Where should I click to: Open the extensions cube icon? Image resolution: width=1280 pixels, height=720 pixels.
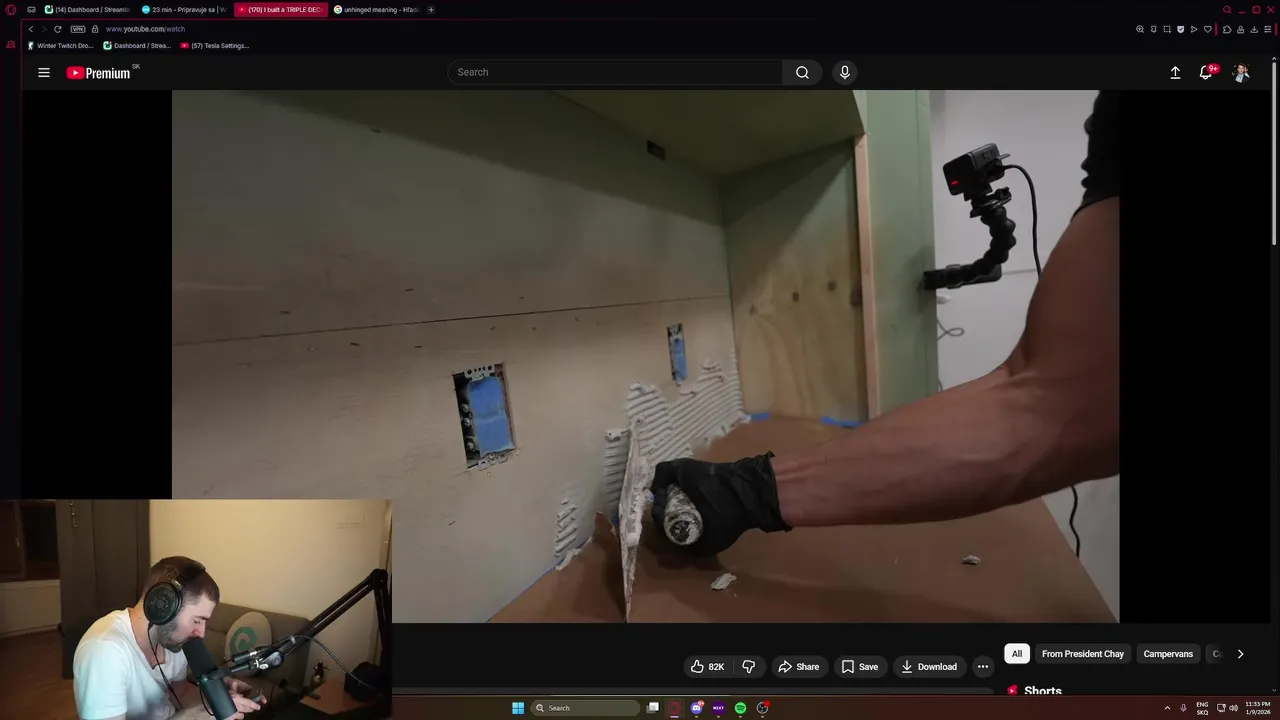(x=1227, y=29)
